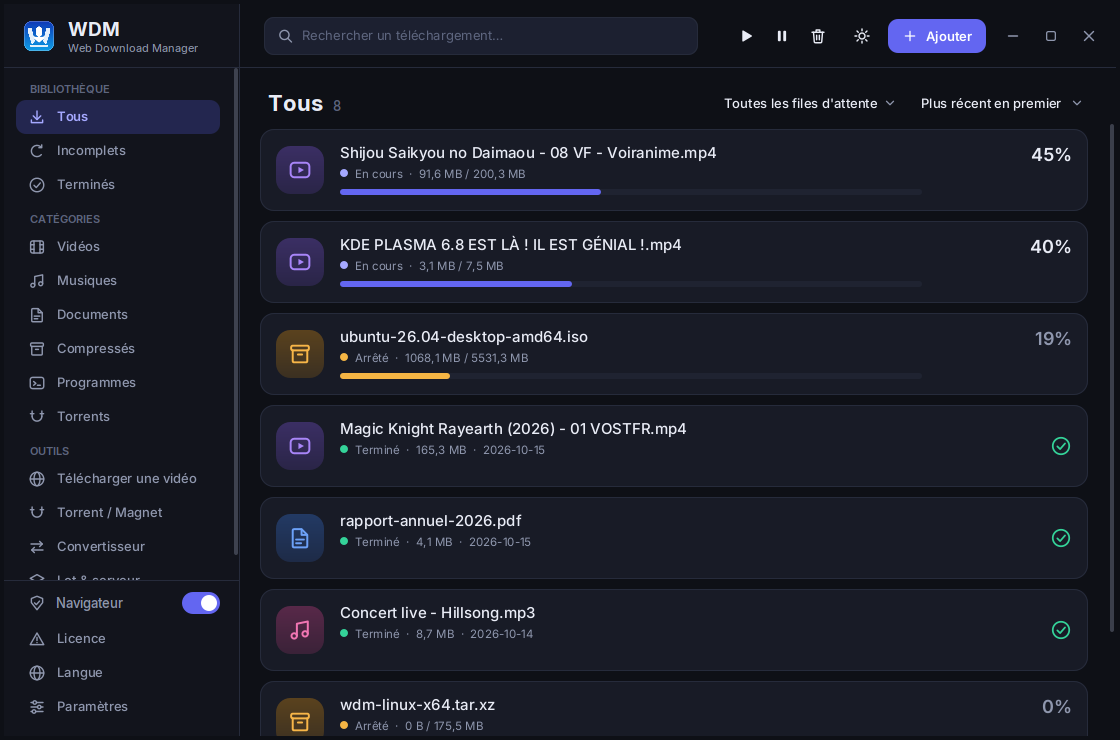The image size is (1120, 740).
Task: Resume downloads with the play icon
Action: click(x=746, y=36)
